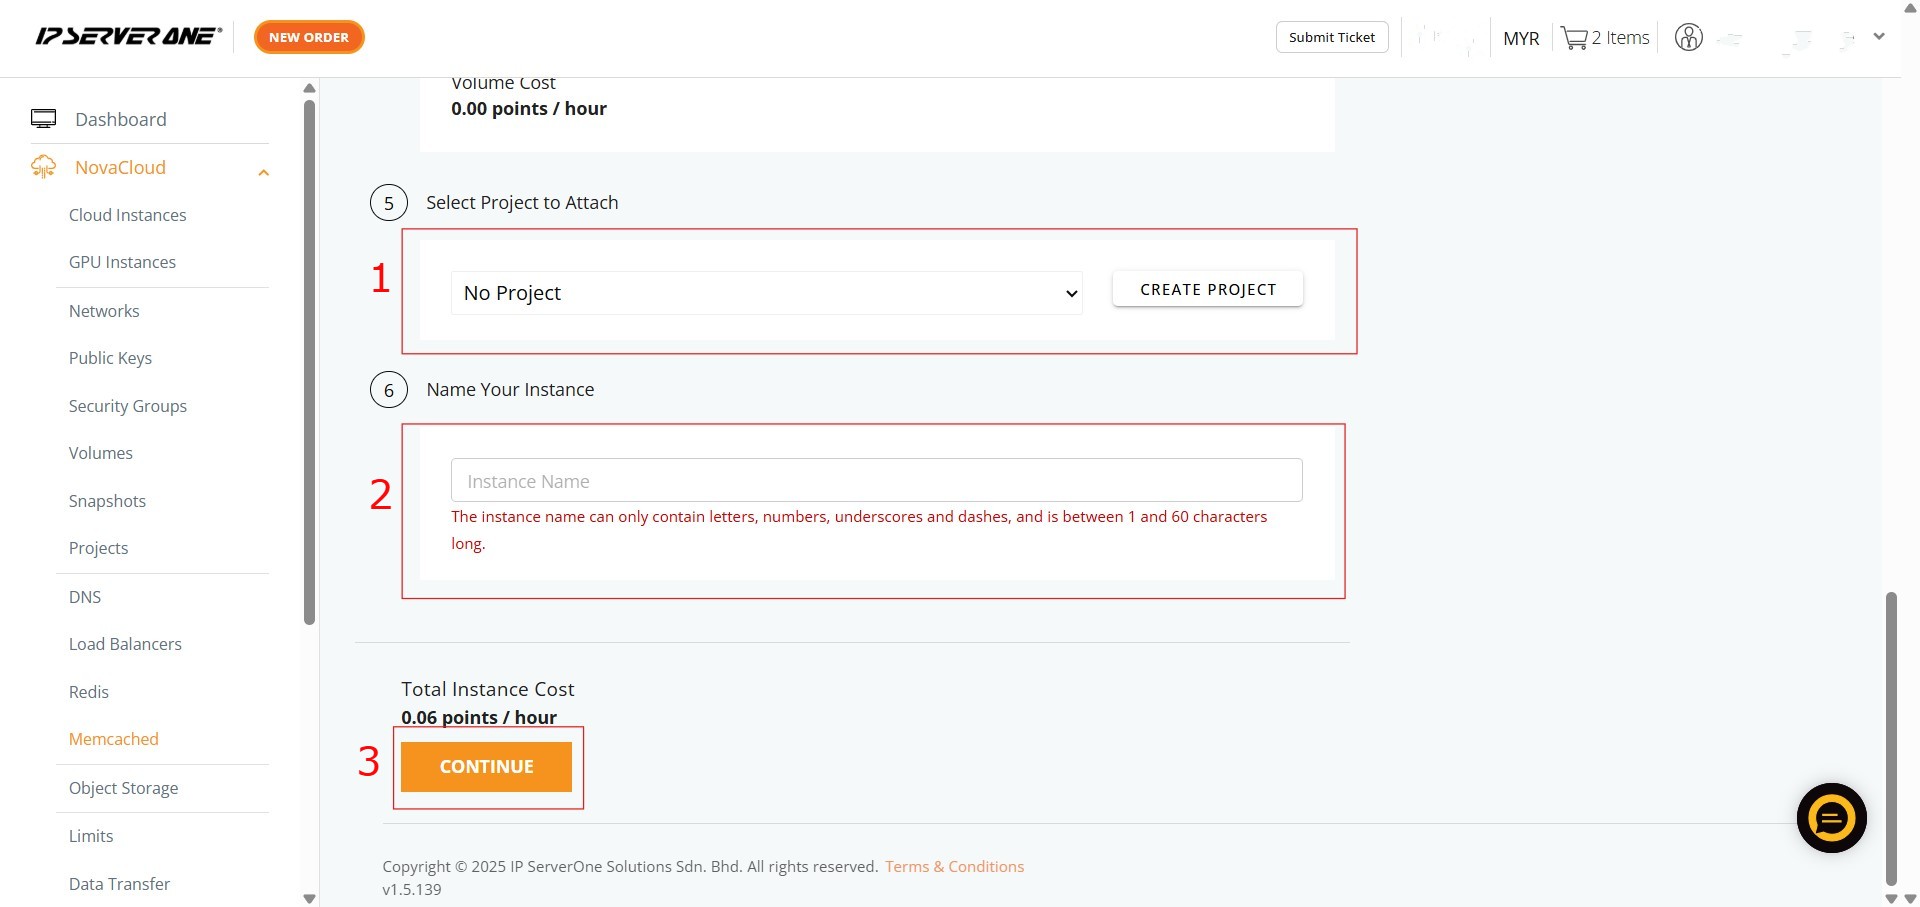Click the NEW ORDER button
1920x907 pixels.
tap(309, 37)
